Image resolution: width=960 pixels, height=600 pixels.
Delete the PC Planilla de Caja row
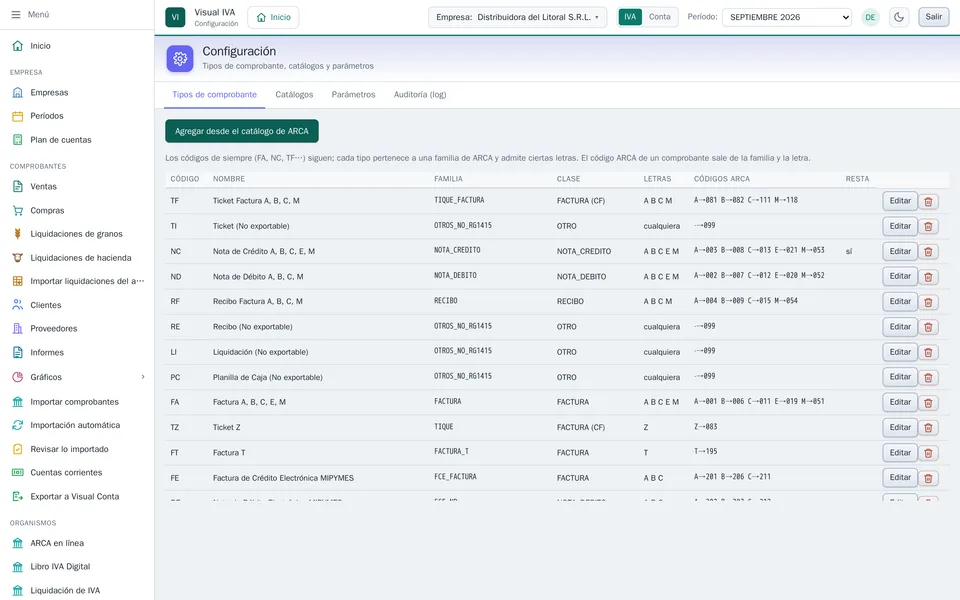point(928,378)
